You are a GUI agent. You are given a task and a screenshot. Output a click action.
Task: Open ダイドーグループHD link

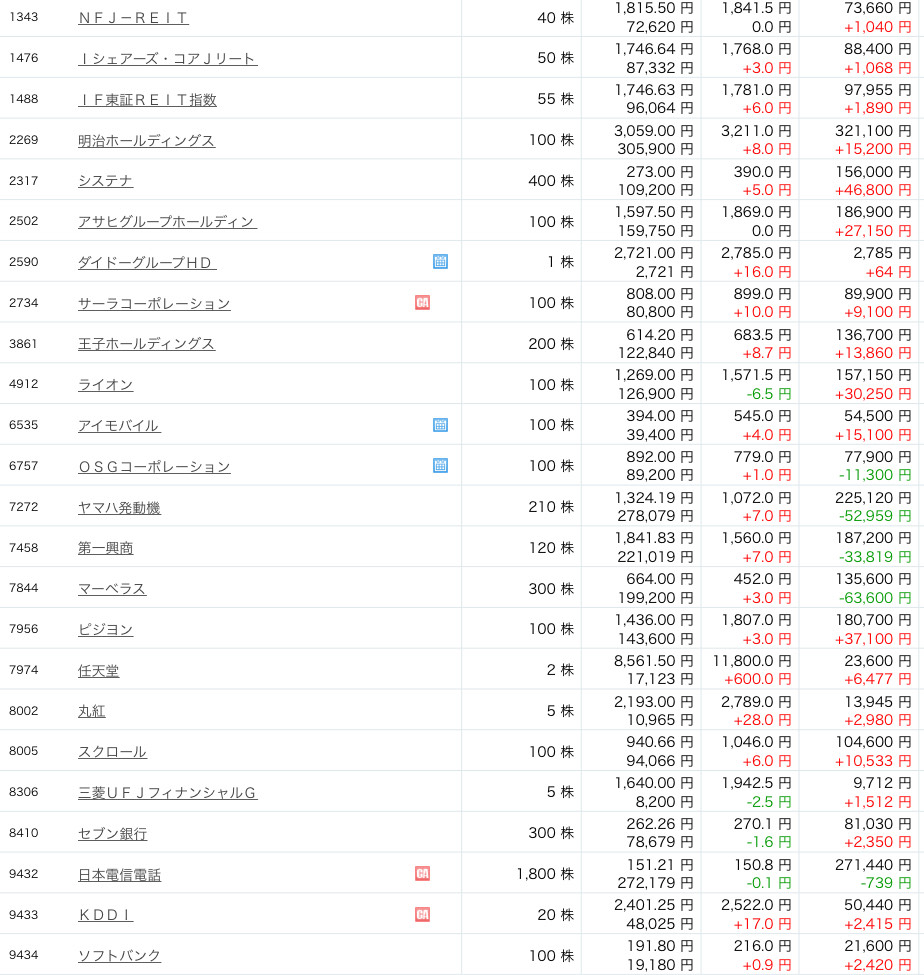click(x=147, y=262)
